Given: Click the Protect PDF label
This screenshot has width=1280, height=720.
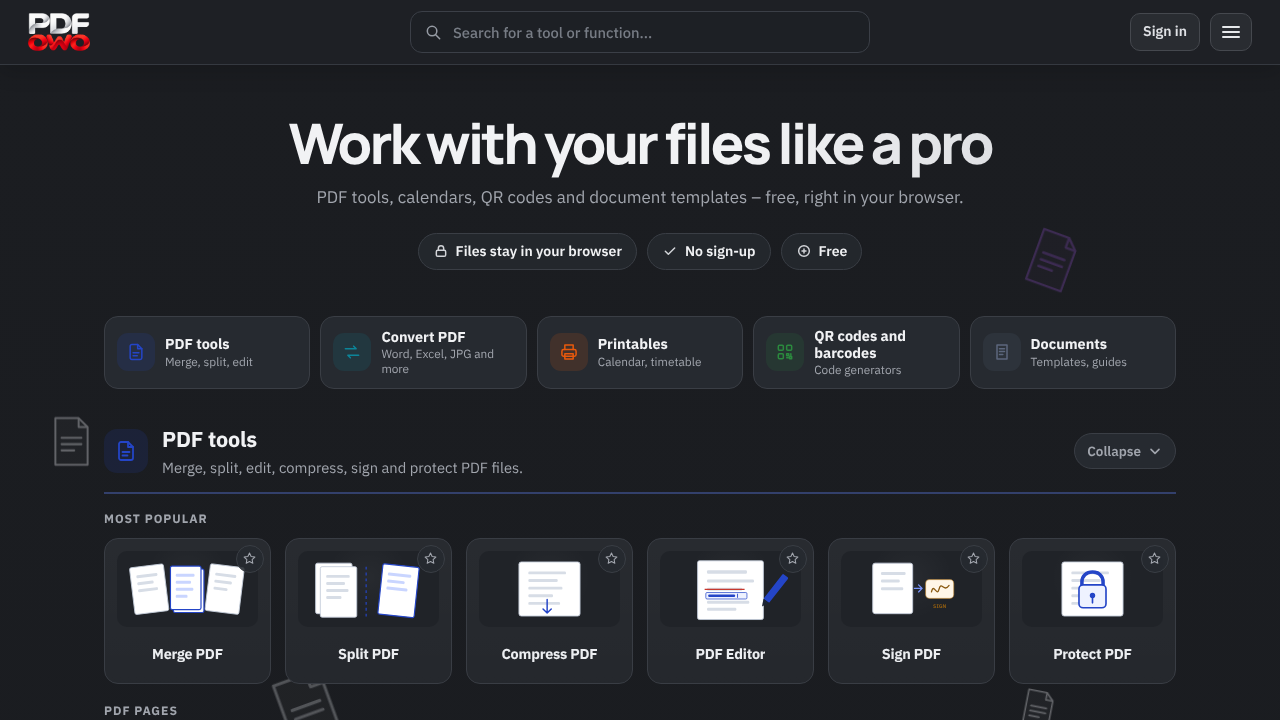Looking at the screenshot, I should (x=1092, y=654).
